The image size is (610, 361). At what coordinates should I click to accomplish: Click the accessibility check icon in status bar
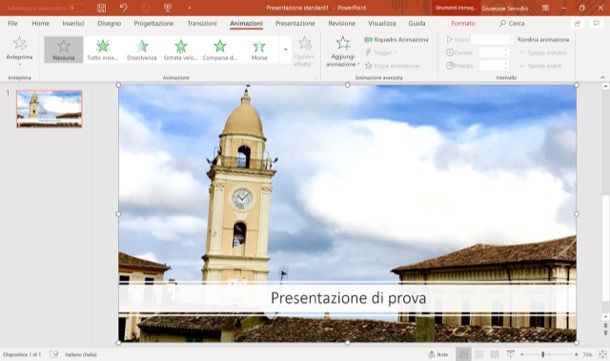point(54,354)
